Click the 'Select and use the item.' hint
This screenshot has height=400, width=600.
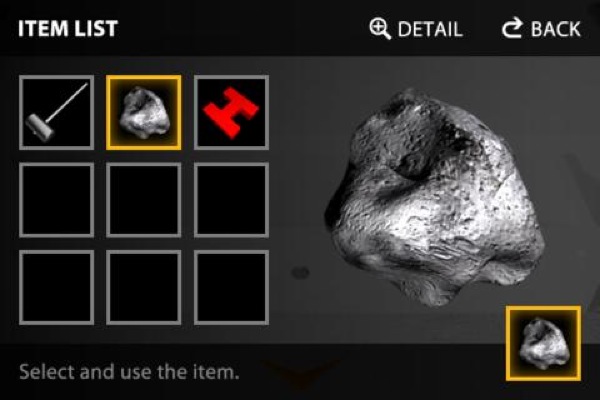129,372
